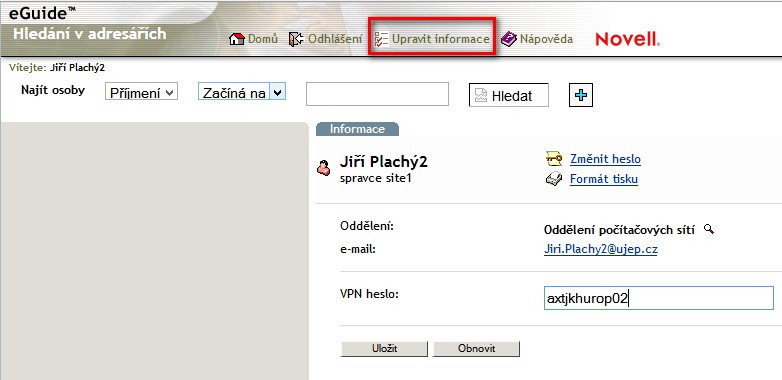782x380 pixels.
Task: Expand the Začíná na condition dropdown
Action: click(x=242, y=91)
